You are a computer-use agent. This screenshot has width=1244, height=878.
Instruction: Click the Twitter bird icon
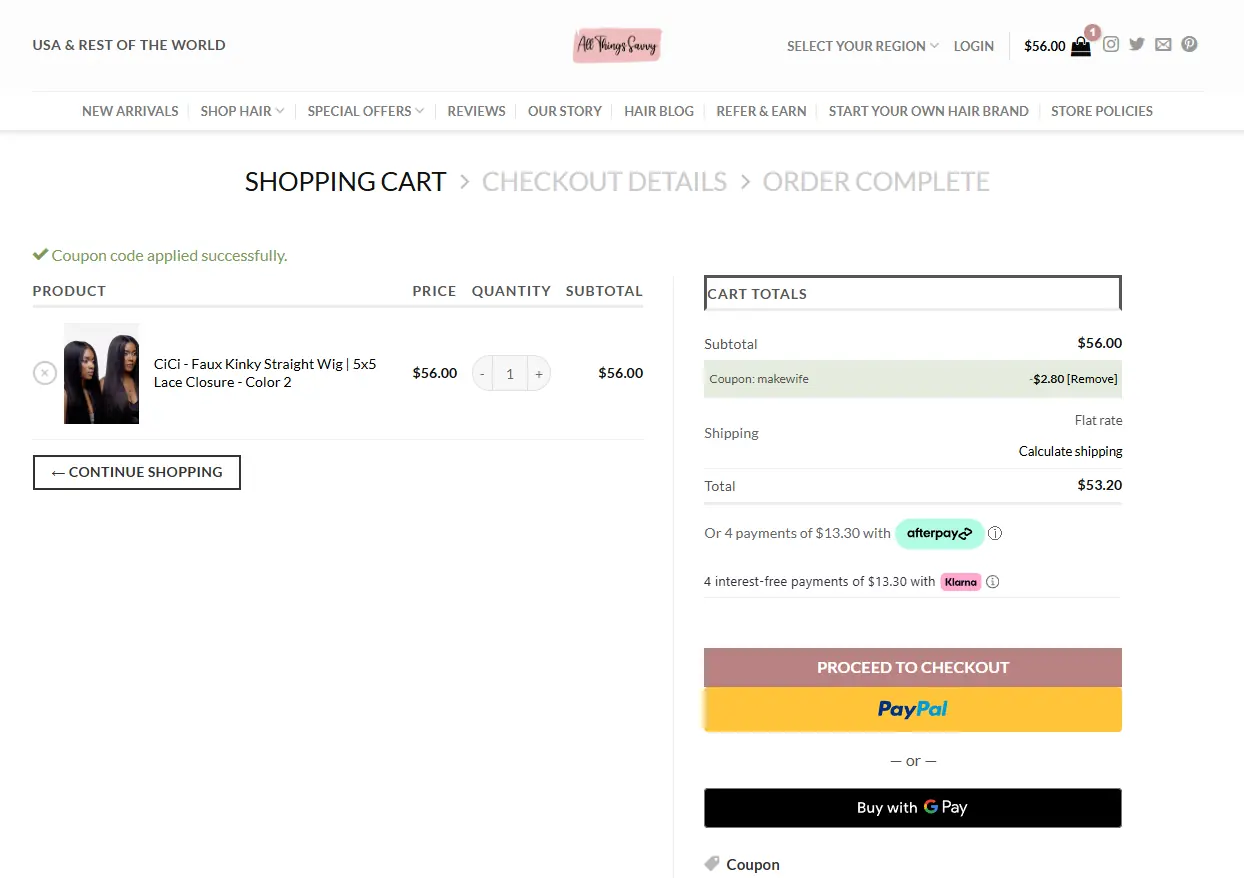tap(1137, 43)
